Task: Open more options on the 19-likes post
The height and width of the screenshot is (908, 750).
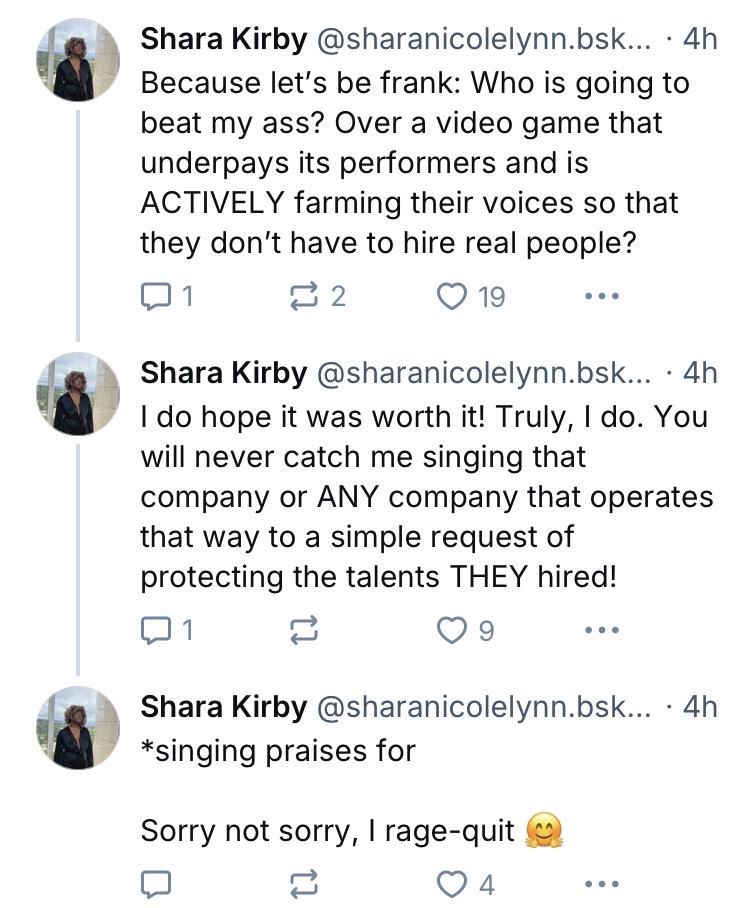Action: [602, 296]
